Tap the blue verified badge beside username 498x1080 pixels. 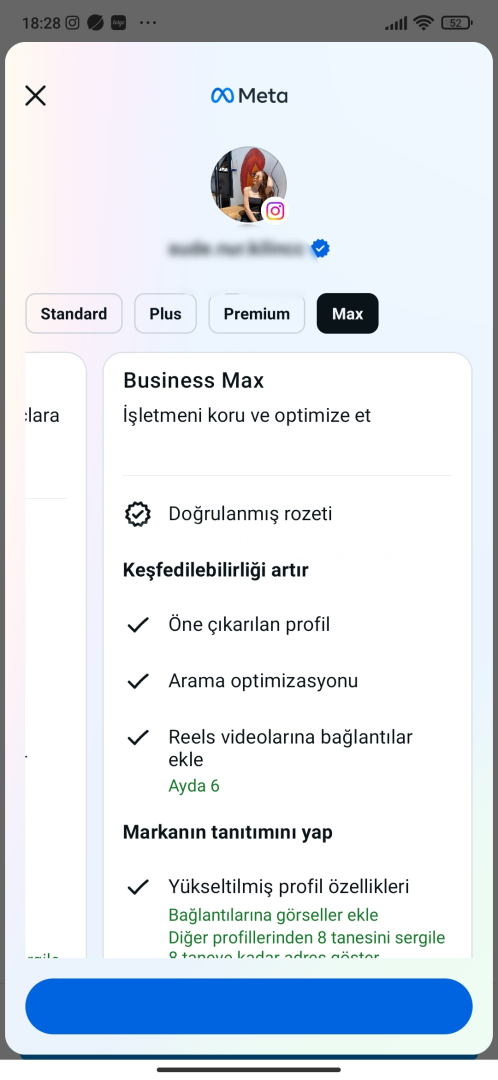coord(320,248)
